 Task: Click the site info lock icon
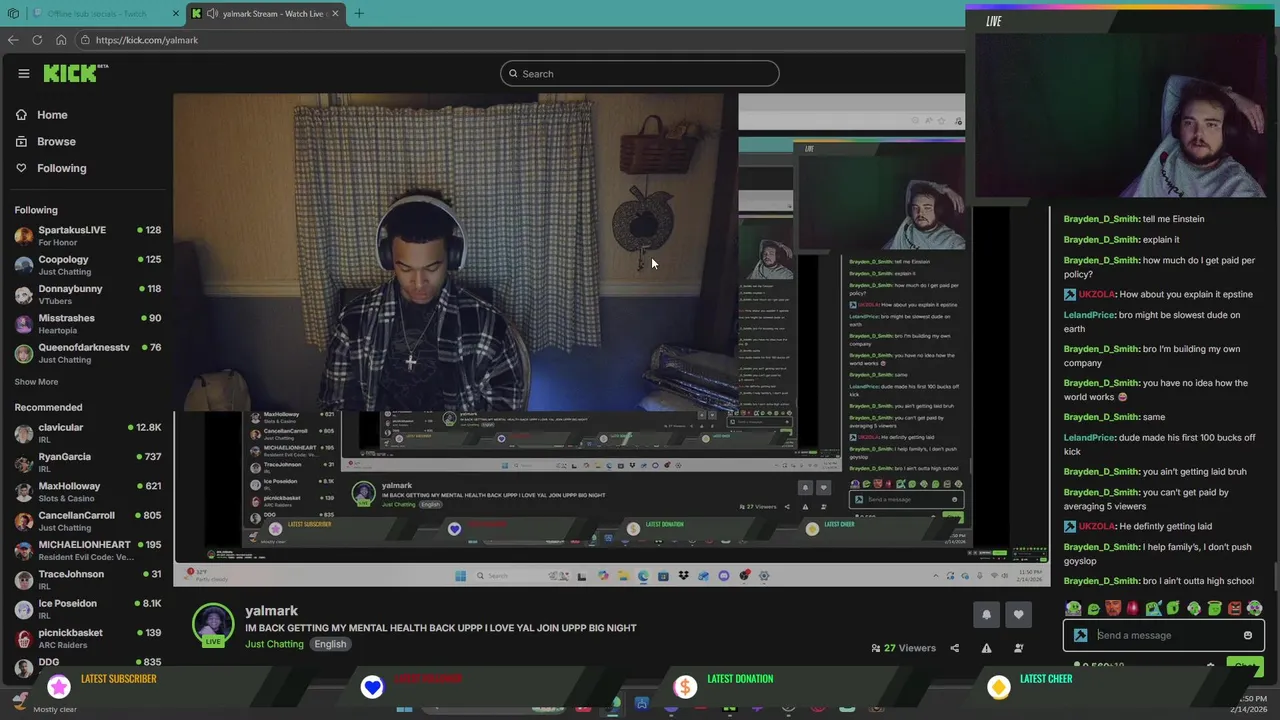[x=86, y=40]
